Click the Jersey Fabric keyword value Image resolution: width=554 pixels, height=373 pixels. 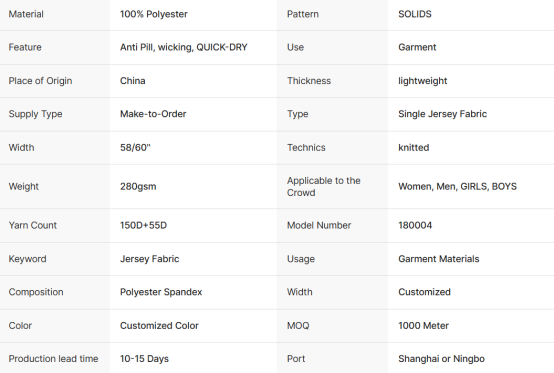[149, 259]
